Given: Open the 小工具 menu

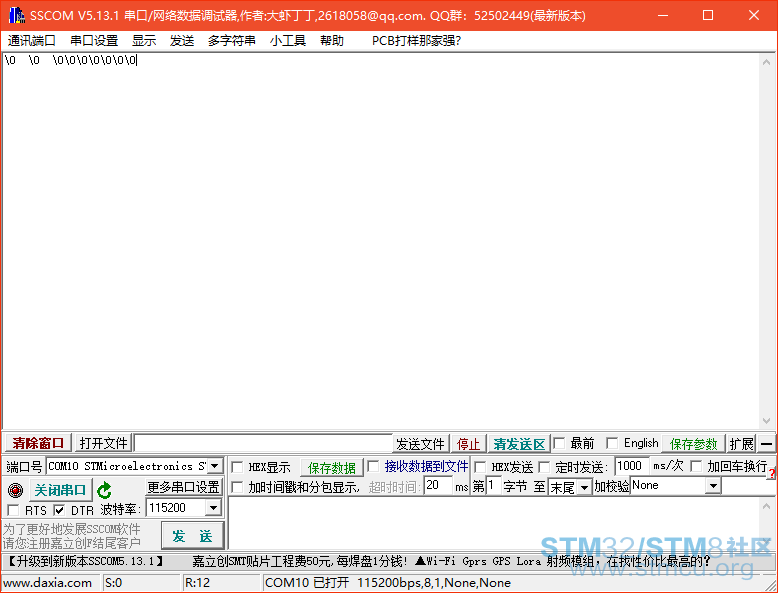Looking at the screenshot, I should 288,41.
